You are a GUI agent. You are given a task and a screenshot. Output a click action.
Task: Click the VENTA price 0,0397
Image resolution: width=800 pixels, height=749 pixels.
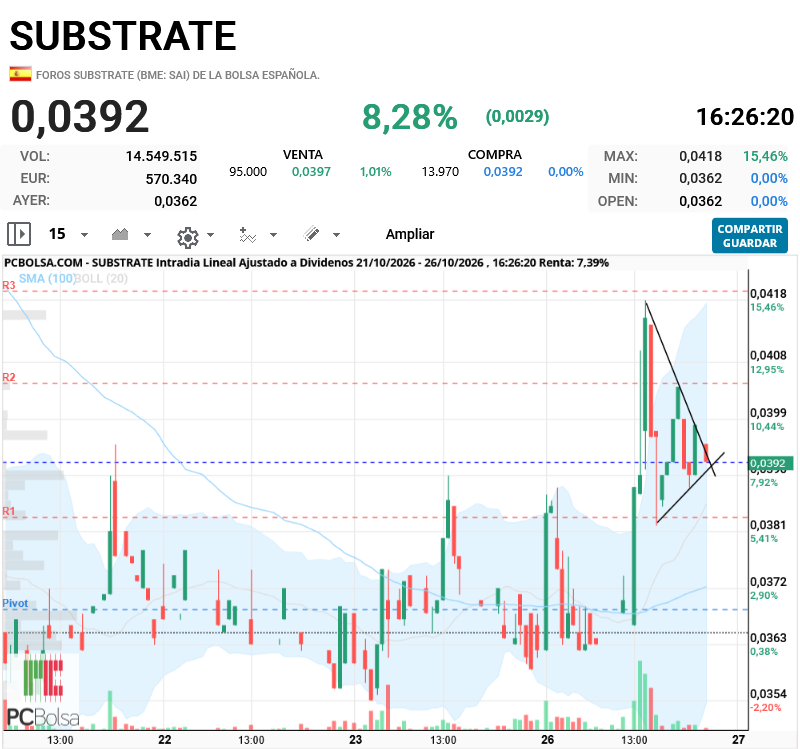[x=311, y=172]
